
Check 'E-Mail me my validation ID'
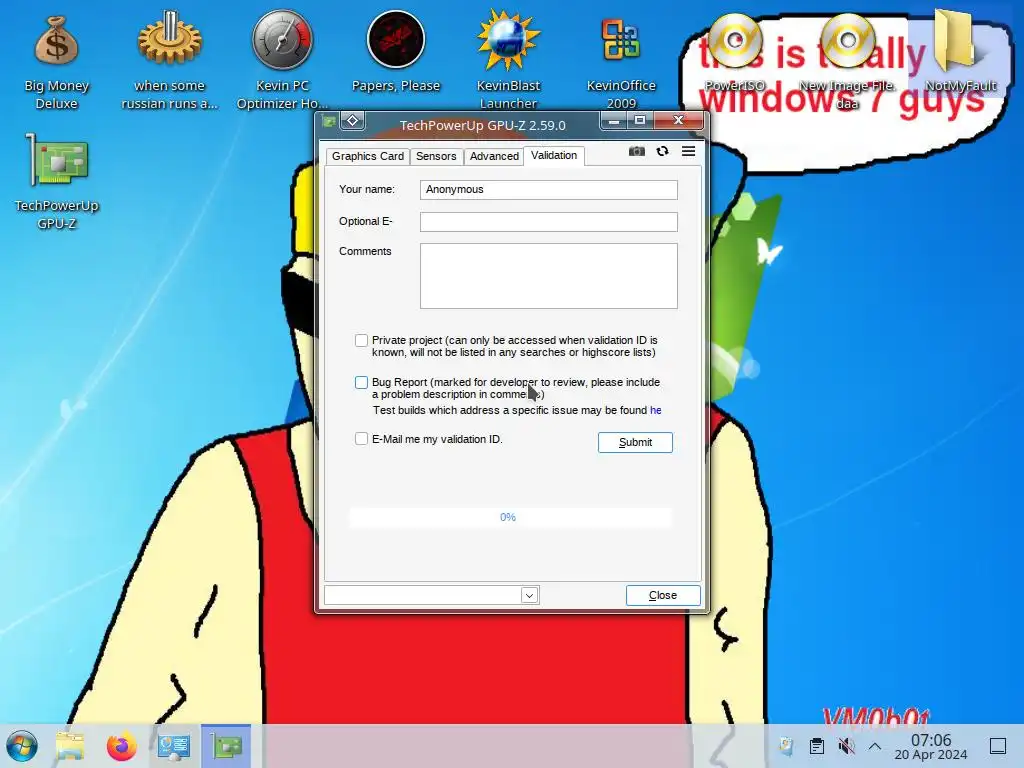coord(361,439)
